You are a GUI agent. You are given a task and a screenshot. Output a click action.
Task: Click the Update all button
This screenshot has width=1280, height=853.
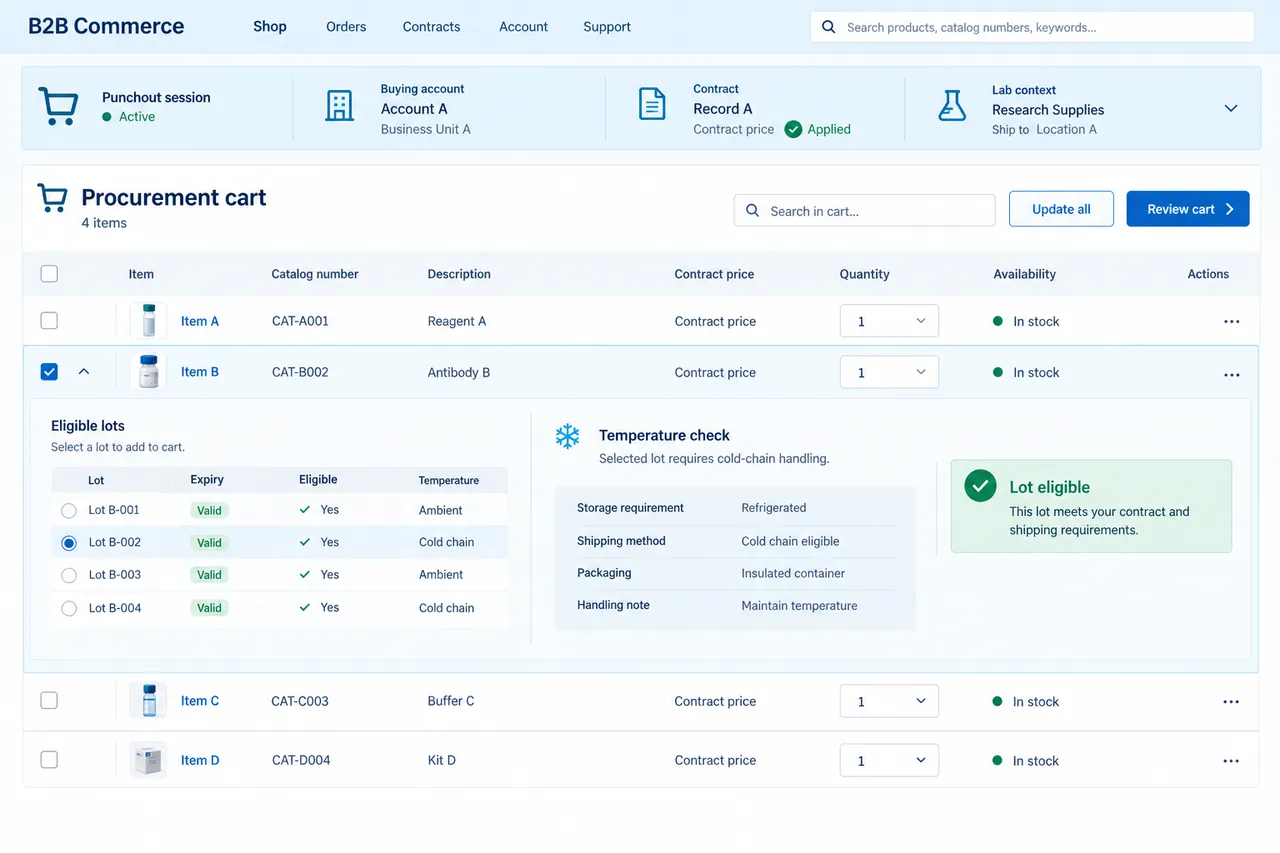pyautogui.click(x=1061, y=209)
